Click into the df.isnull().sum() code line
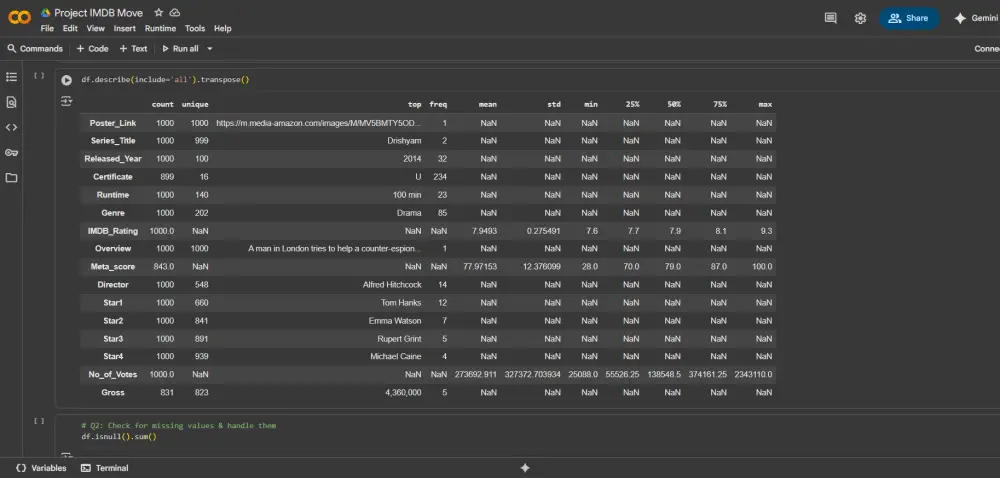This screenshot has width=1000, height=478. tap(119, 437)
